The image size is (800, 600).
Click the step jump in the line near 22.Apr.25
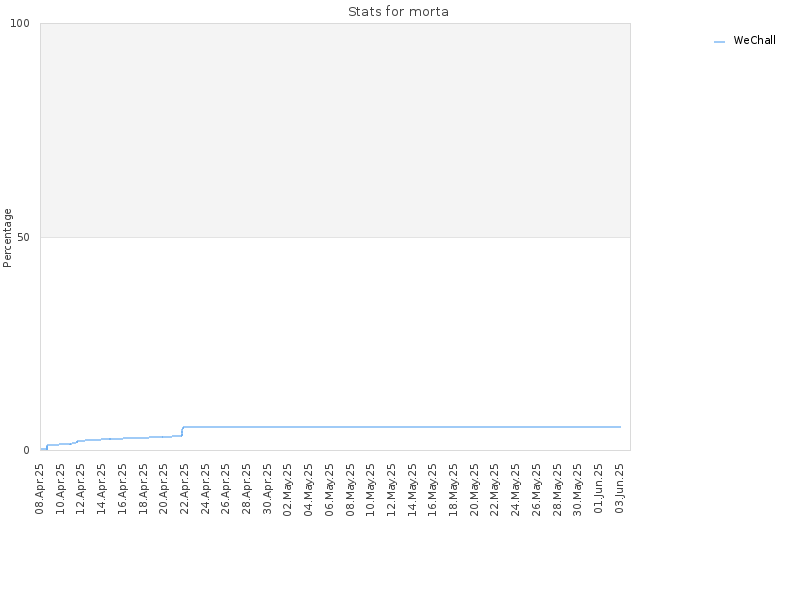[x=182, y=431]
